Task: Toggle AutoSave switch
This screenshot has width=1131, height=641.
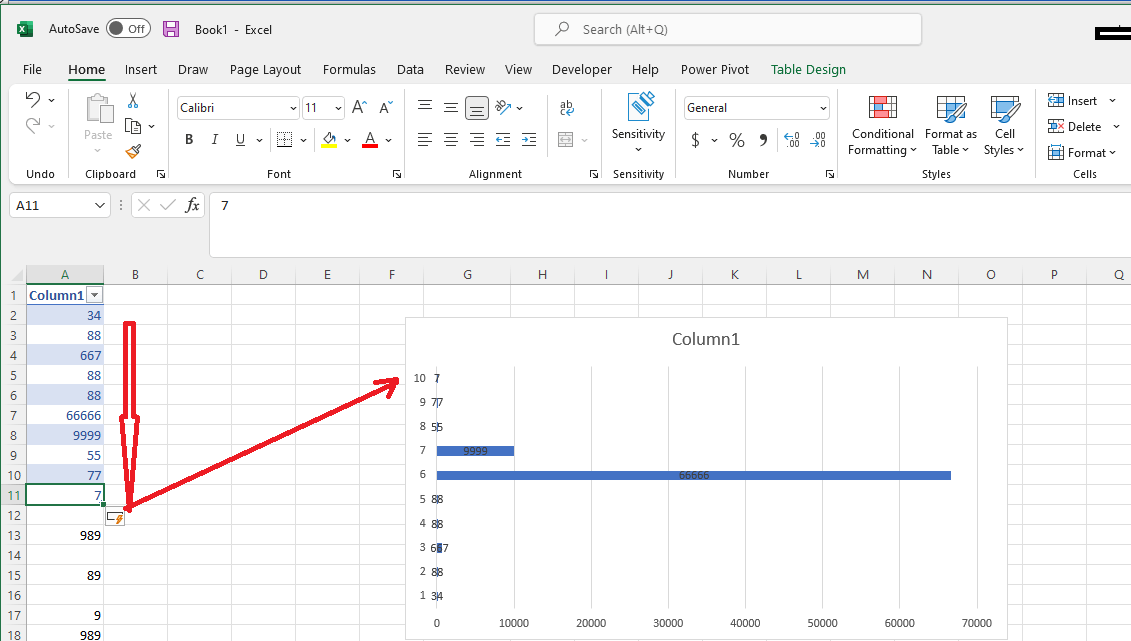Action: 128,29
